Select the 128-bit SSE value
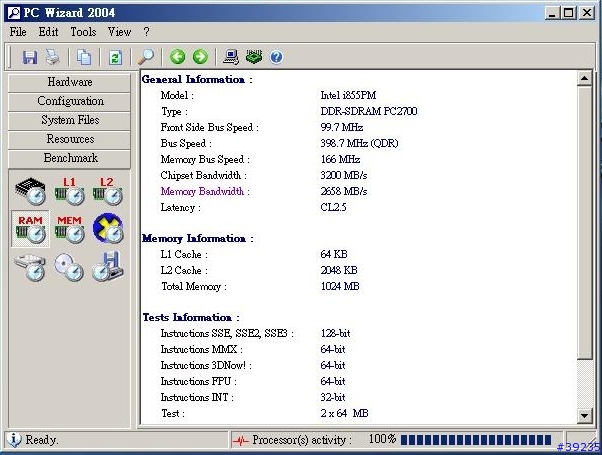The width and height of the screenshot is (602, 455). pos(335,333)
